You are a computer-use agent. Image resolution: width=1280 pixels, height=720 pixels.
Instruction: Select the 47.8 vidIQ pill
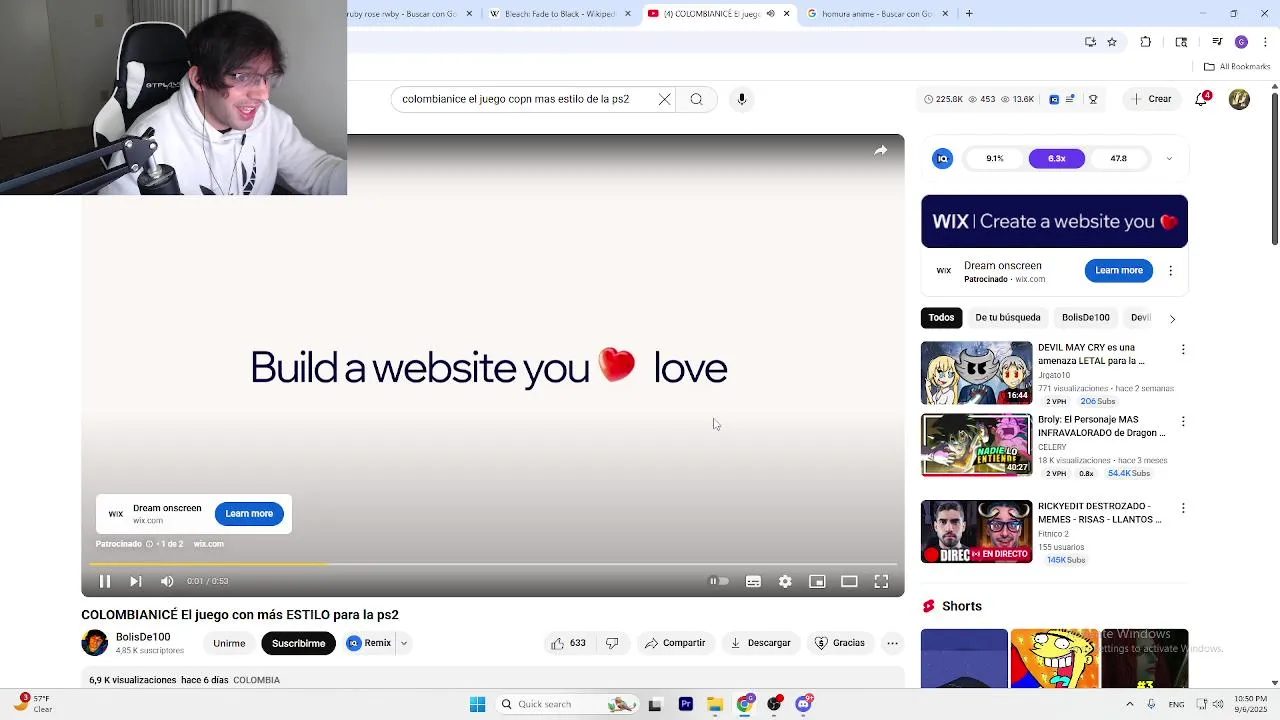[1118, 158]
